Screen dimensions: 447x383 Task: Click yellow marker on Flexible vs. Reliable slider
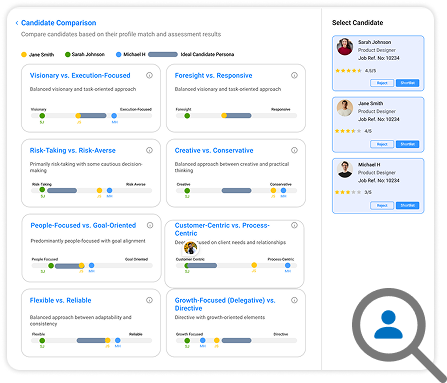point(107,340)
